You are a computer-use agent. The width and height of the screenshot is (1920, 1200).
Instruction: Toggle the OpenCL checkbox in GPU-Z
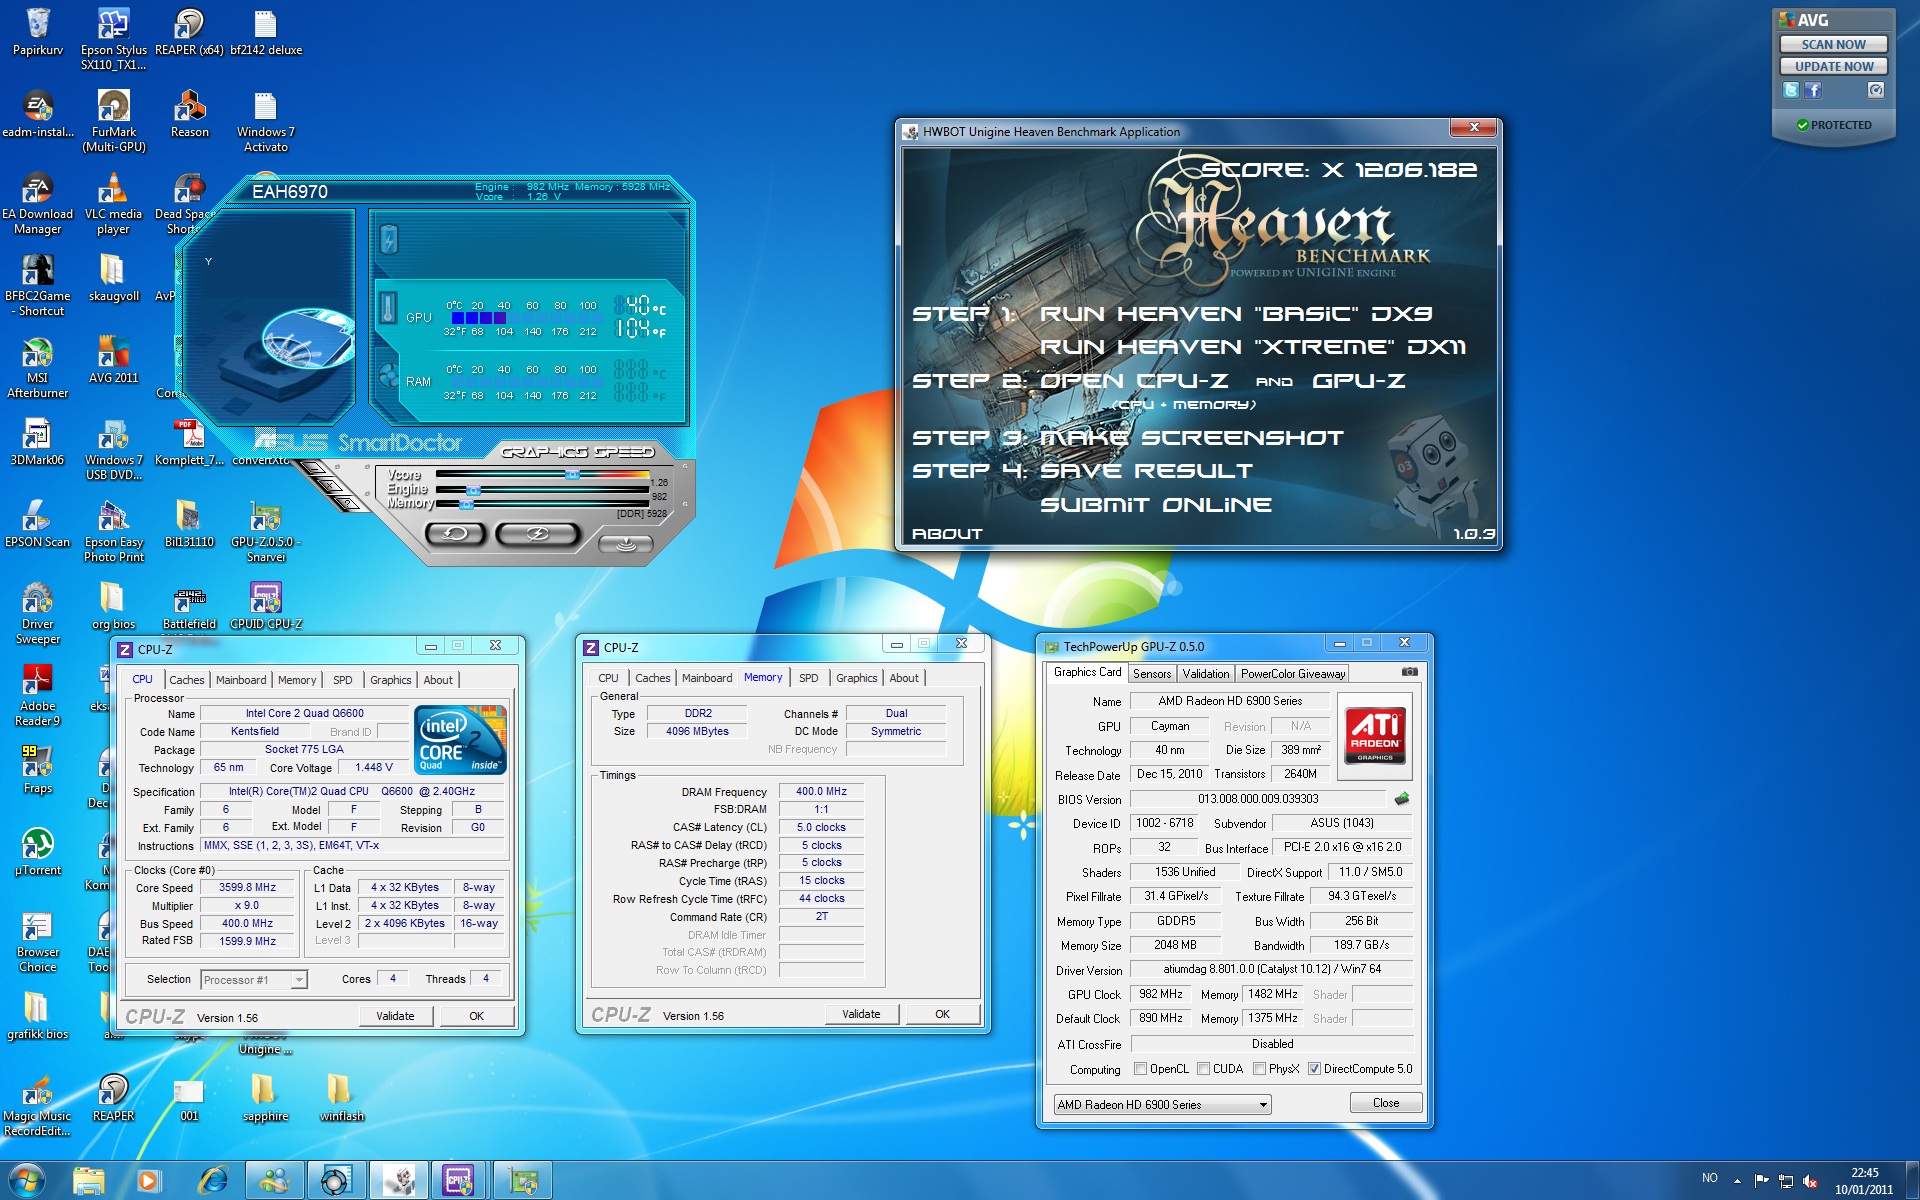pyautogui.click(x=1140, y=1069)
